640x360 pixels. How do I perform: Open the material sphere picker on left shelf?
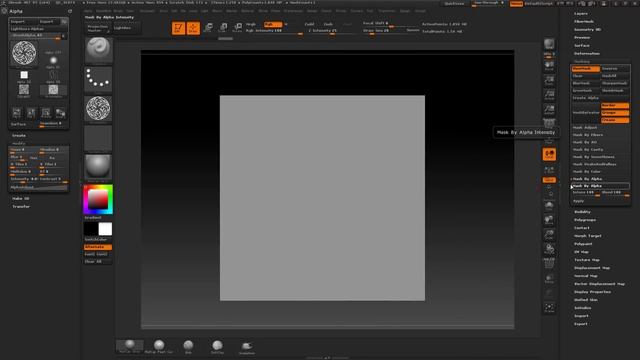[x=98, y=167]
